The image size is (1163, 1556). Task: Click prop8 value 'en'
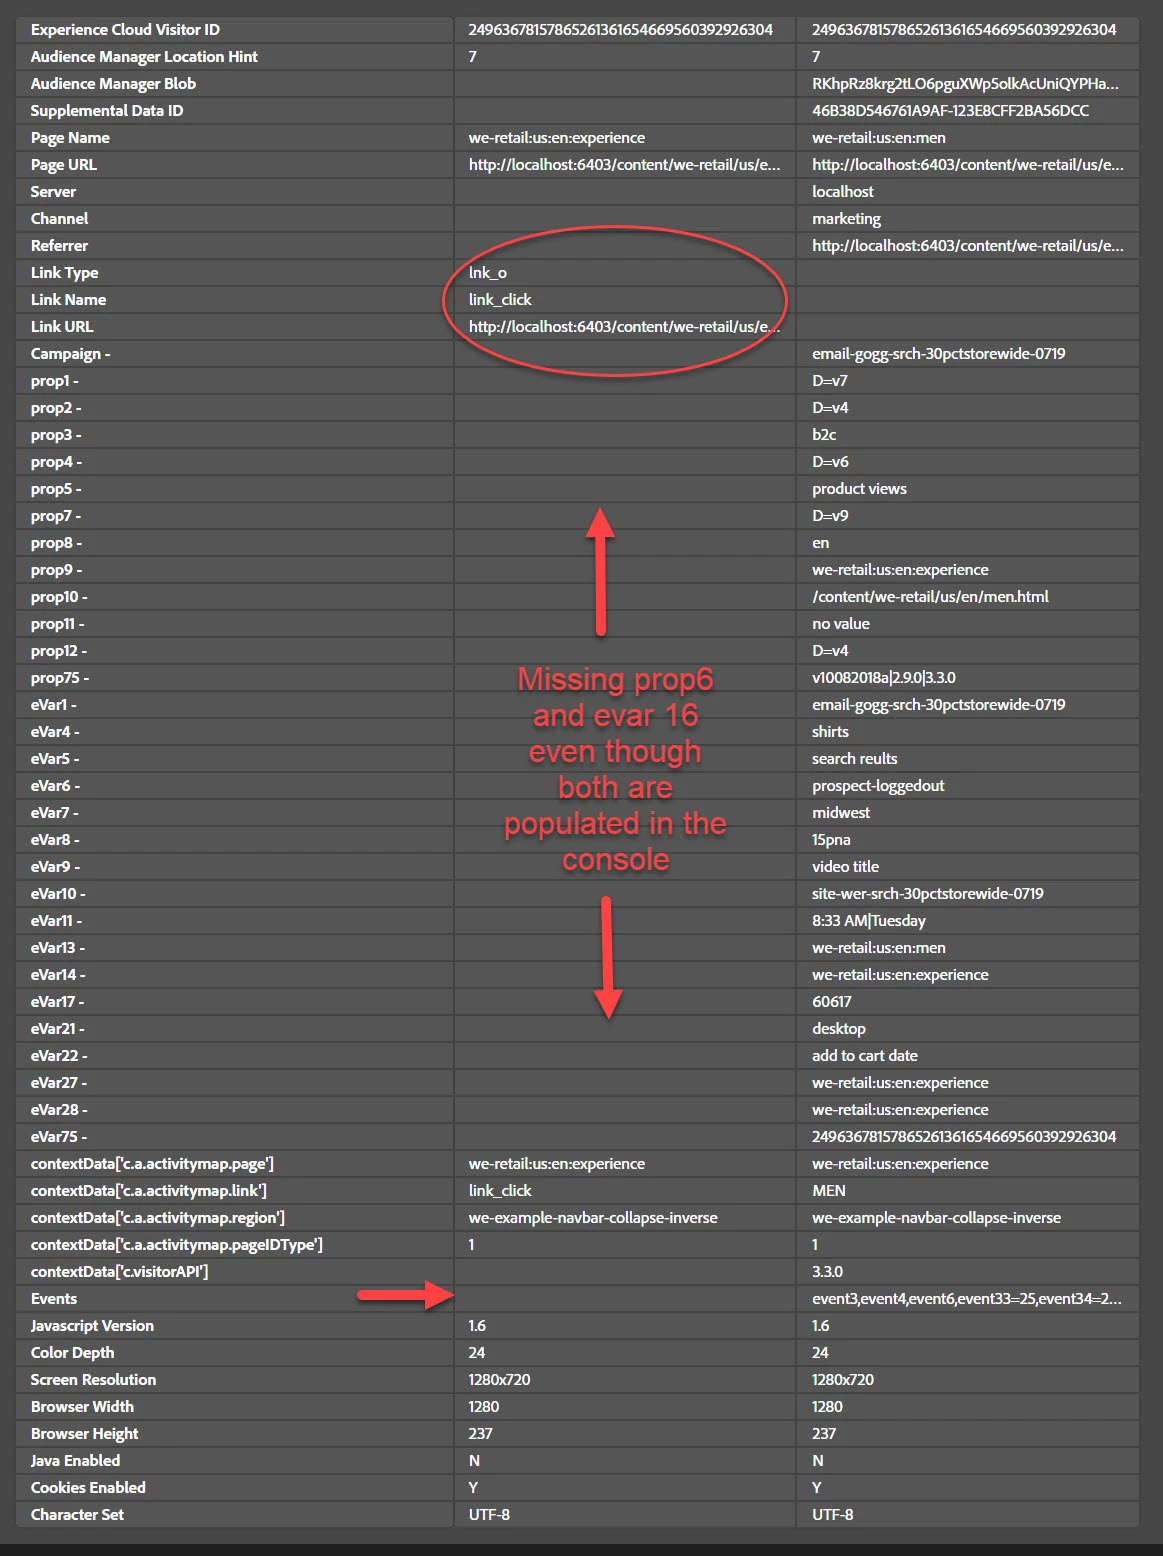pos(820,543)
